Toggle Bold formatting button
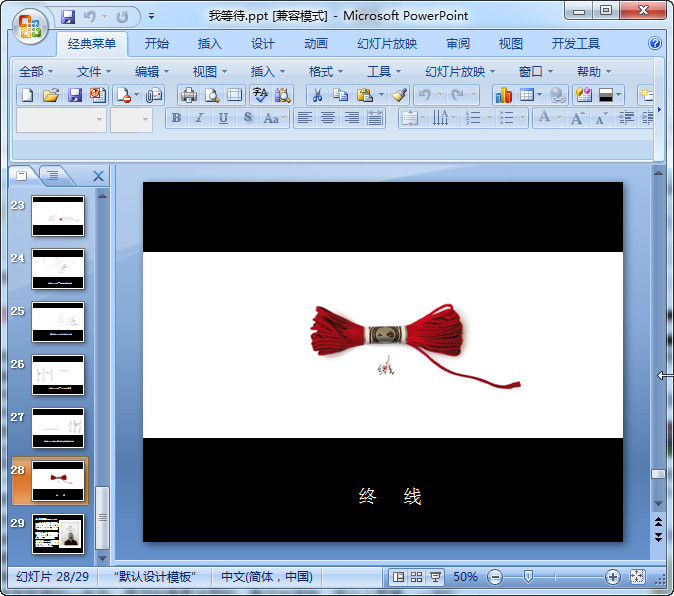This screenshot has width=674, height=596. pos(177,118)
